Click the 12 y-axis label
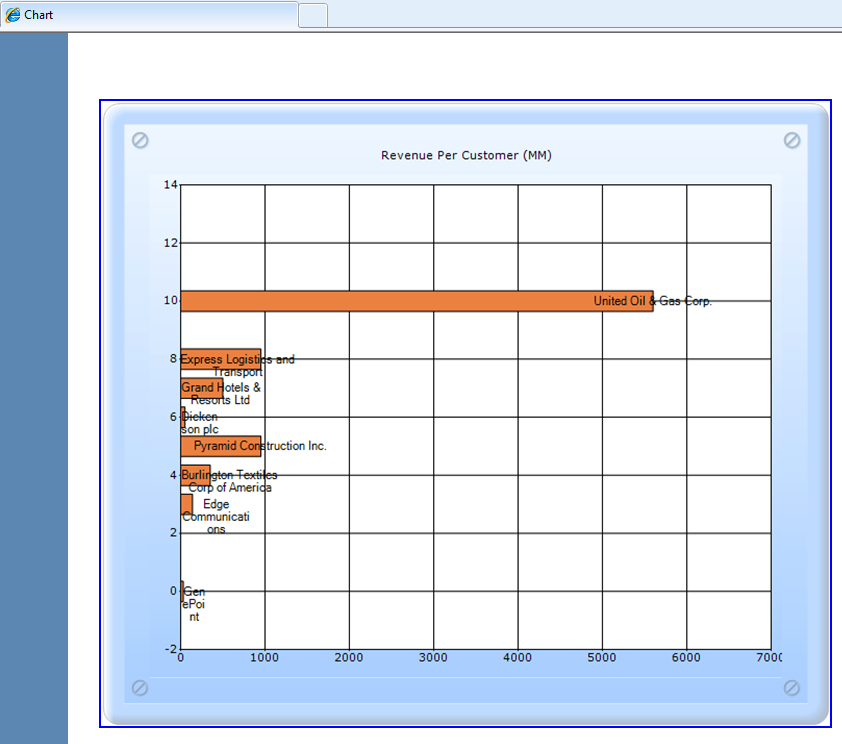This screenshot has height=744, width=842. (170, 243)
